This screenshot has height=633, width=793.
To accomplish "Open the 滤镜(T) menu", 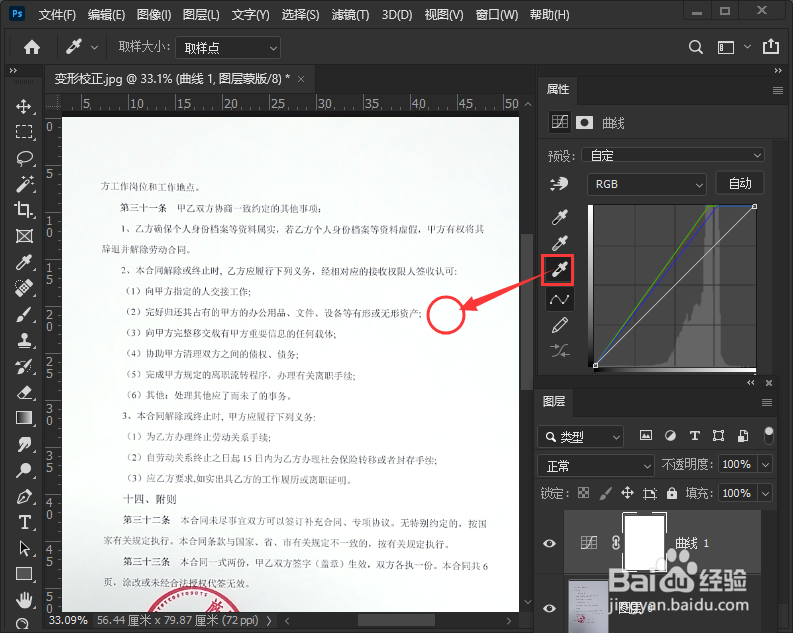I will tap(350, 15).
